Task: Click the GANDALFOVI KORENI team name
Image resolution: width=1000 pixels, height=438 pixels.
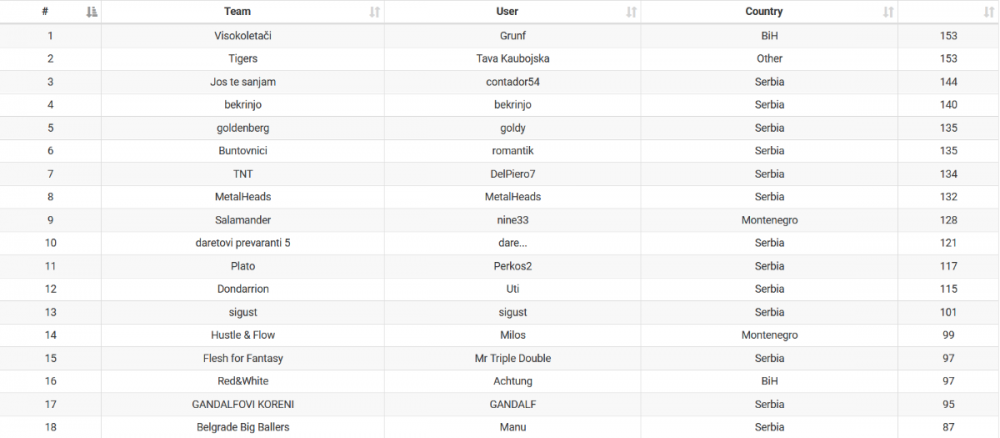Action: (x=243, y=404)
